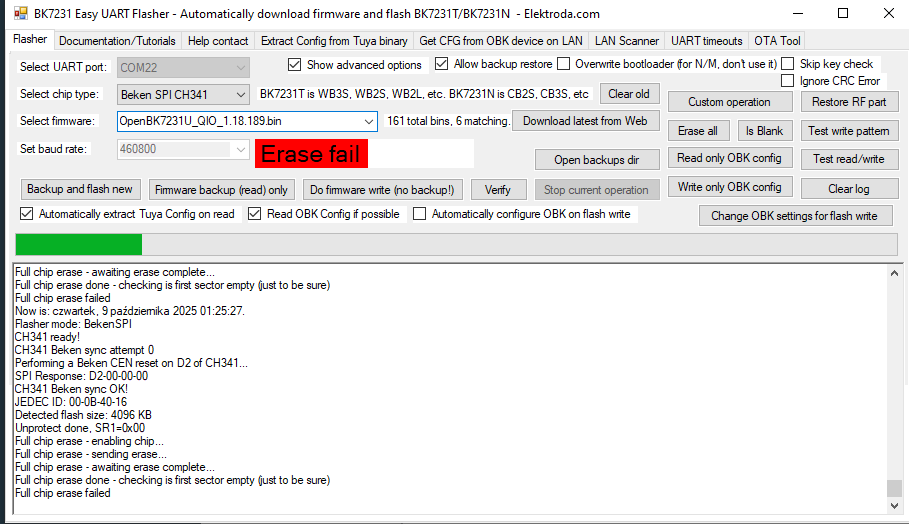The image size is (909, 524).
Task: Open the Documentation/Tutorials tab
Action: (117, 41)
